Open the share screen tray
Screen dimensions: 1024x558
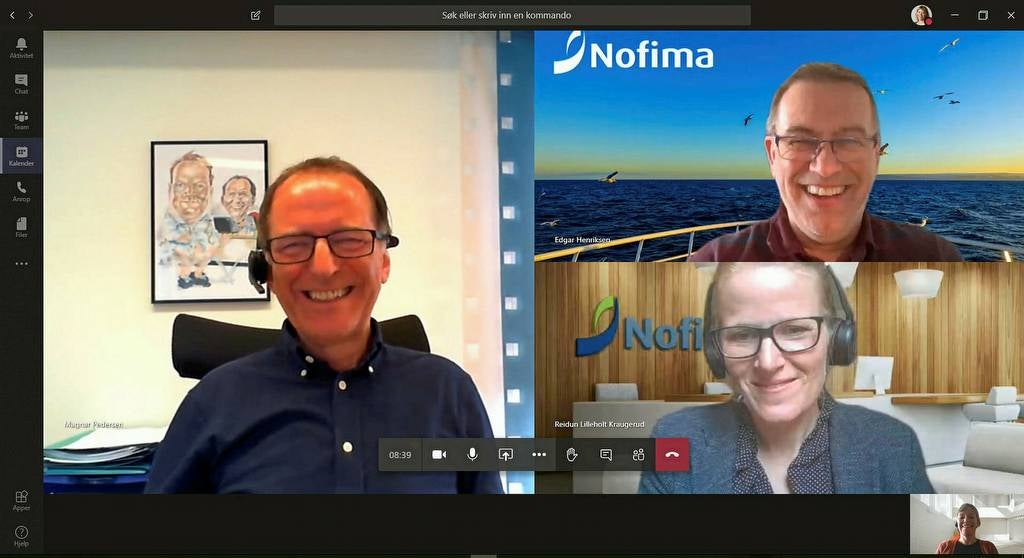[x=506, y=454]
